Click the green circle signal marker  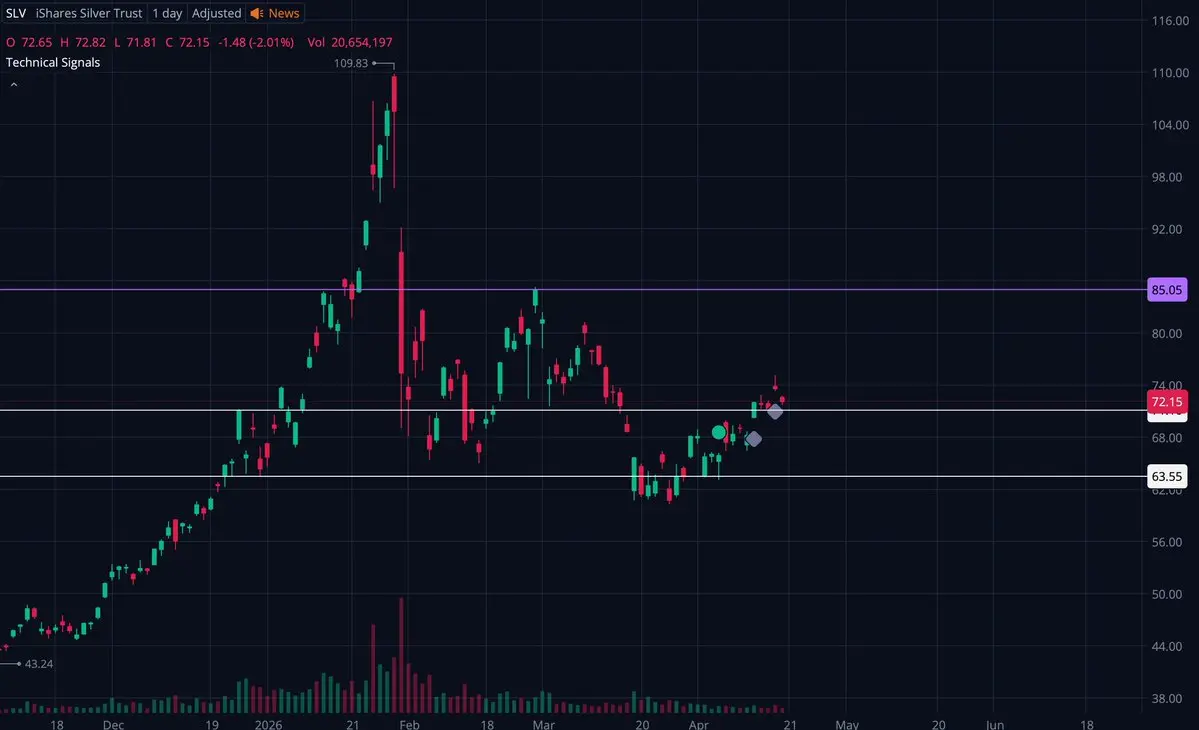[x=719, y=432]
